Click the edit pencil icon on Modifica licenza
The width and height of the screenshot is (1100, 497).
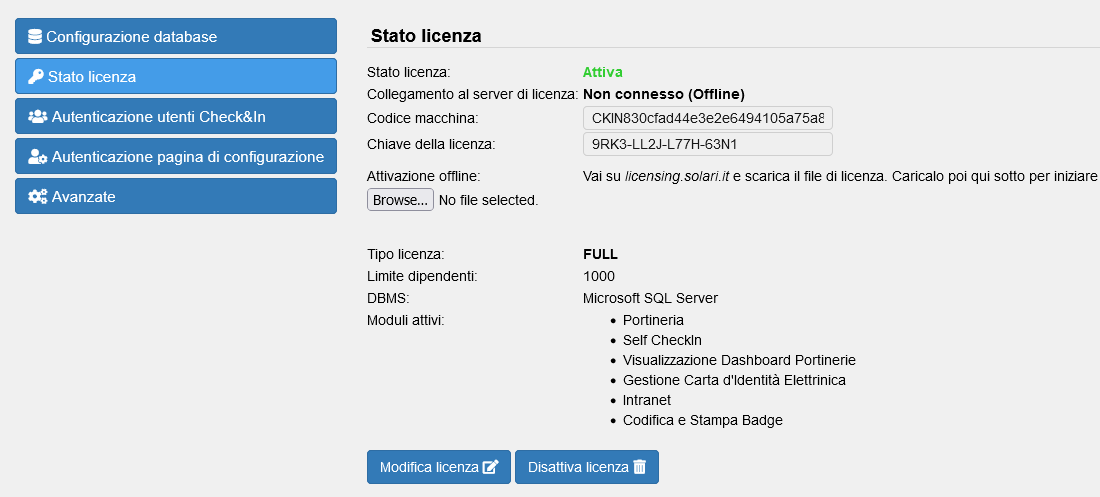(x=490, y=467)
